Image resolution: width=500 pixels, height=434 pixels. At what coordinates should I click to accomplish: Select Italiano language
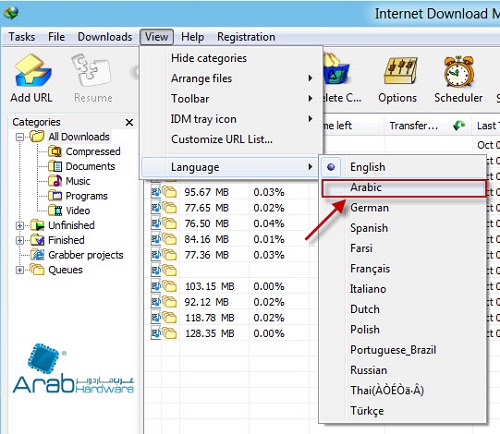click(x=403, y=289)
